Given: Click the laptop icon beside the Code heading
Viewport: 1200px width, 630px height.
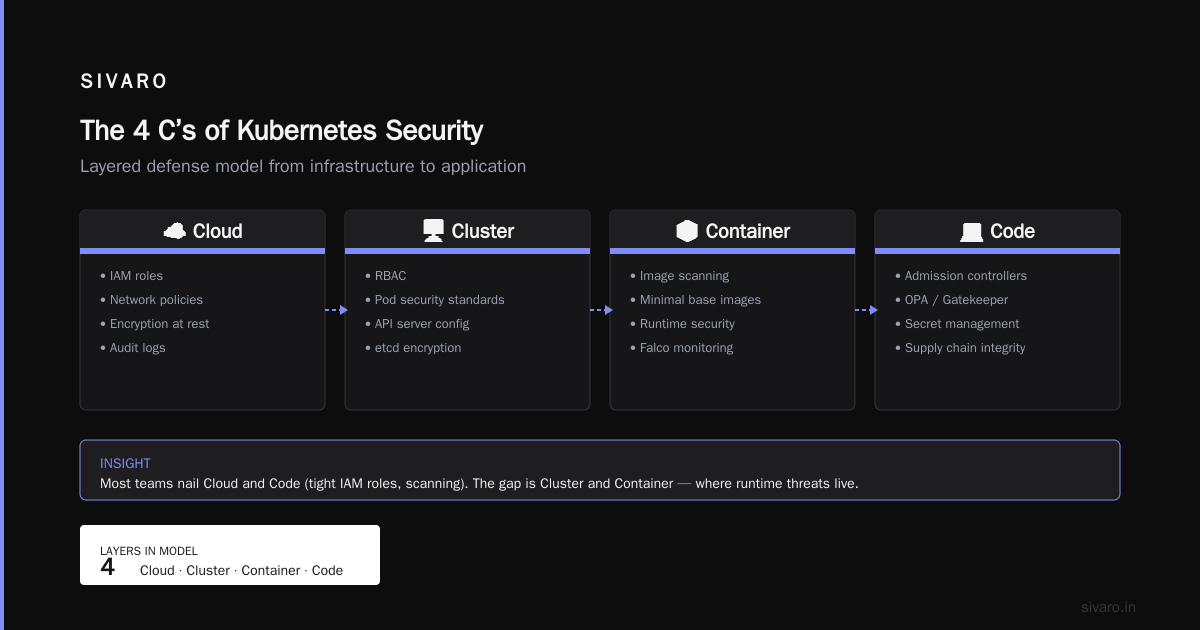Looking at the screenshot, I should pos(971,232).
